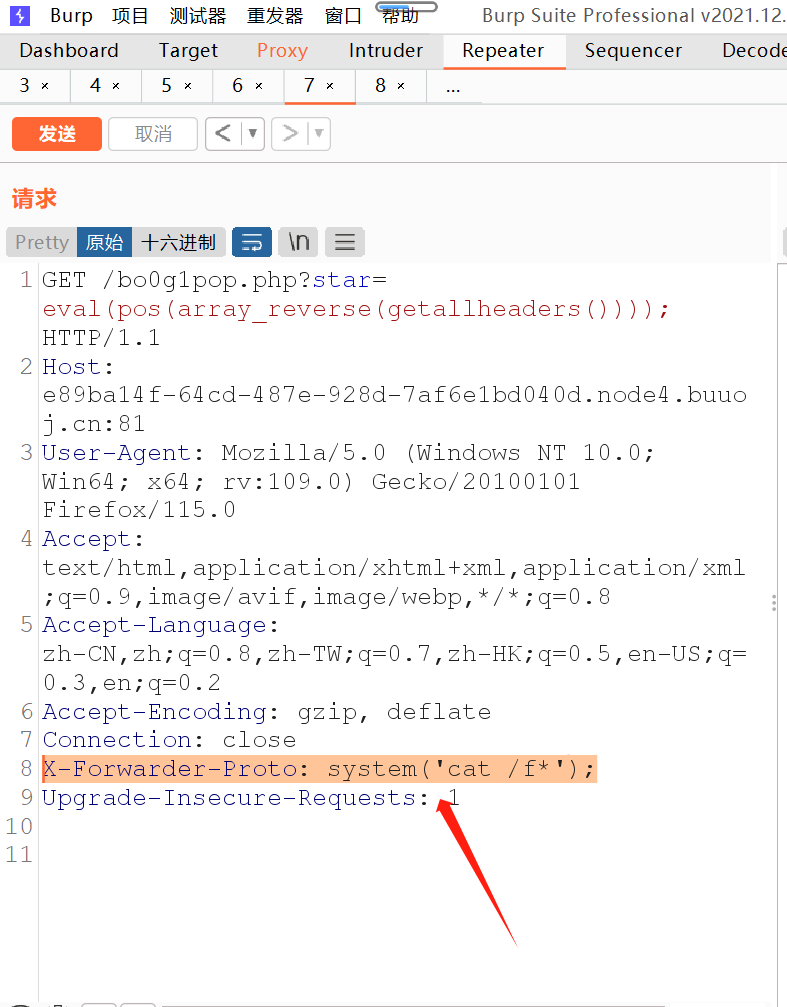This screenshot has height=1007, width=787.
Task: Expand the forward history dropdown arrow
Action: click(x=319, y=134)
